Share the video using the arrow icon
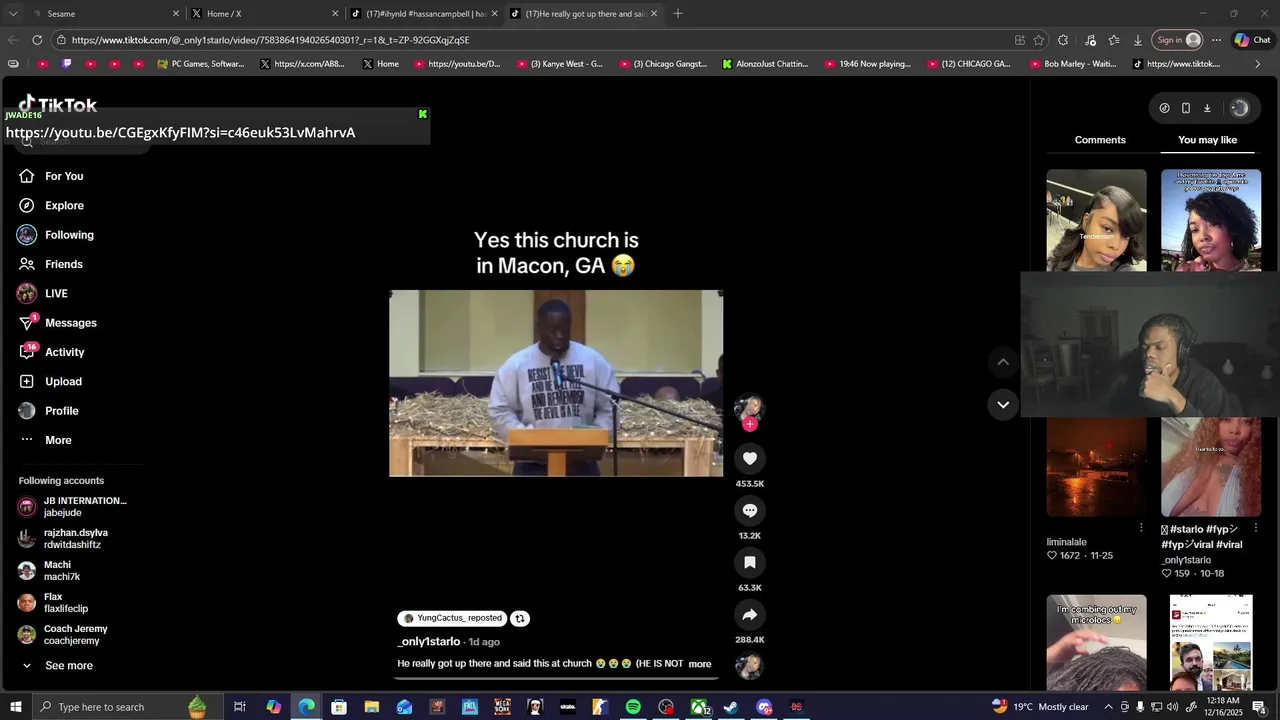The image size is (1280, 720). (749, 614)
